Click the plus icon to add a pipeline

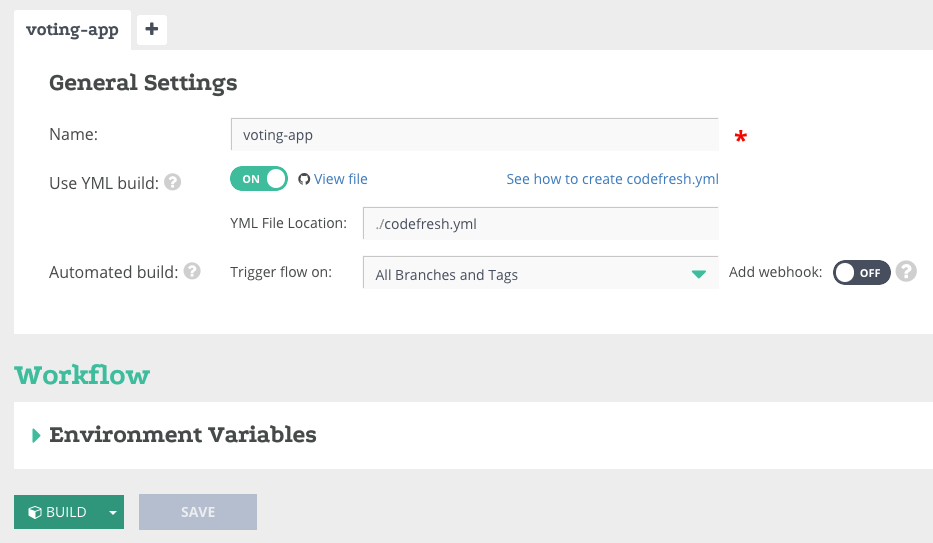click(152, 30)
